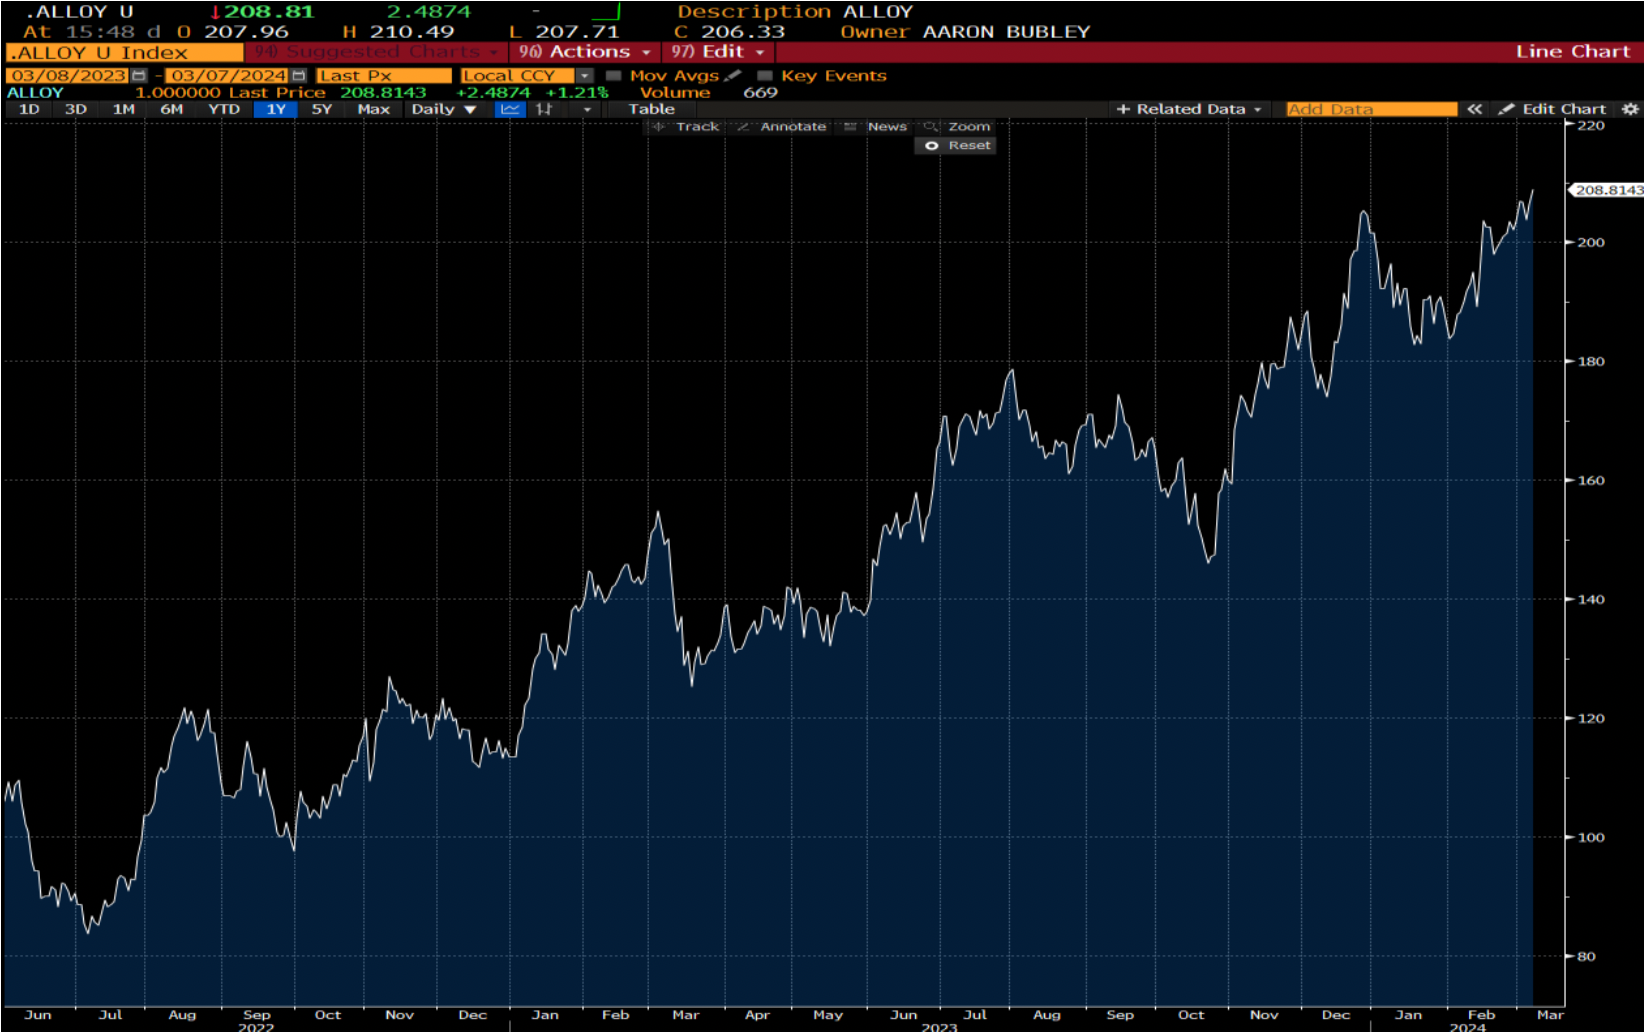Image resolution: width=1644 pixels, height=1032 pixels.
Task: Click the 208.8143 price marker on axis
Action: tap(1607, 190)
